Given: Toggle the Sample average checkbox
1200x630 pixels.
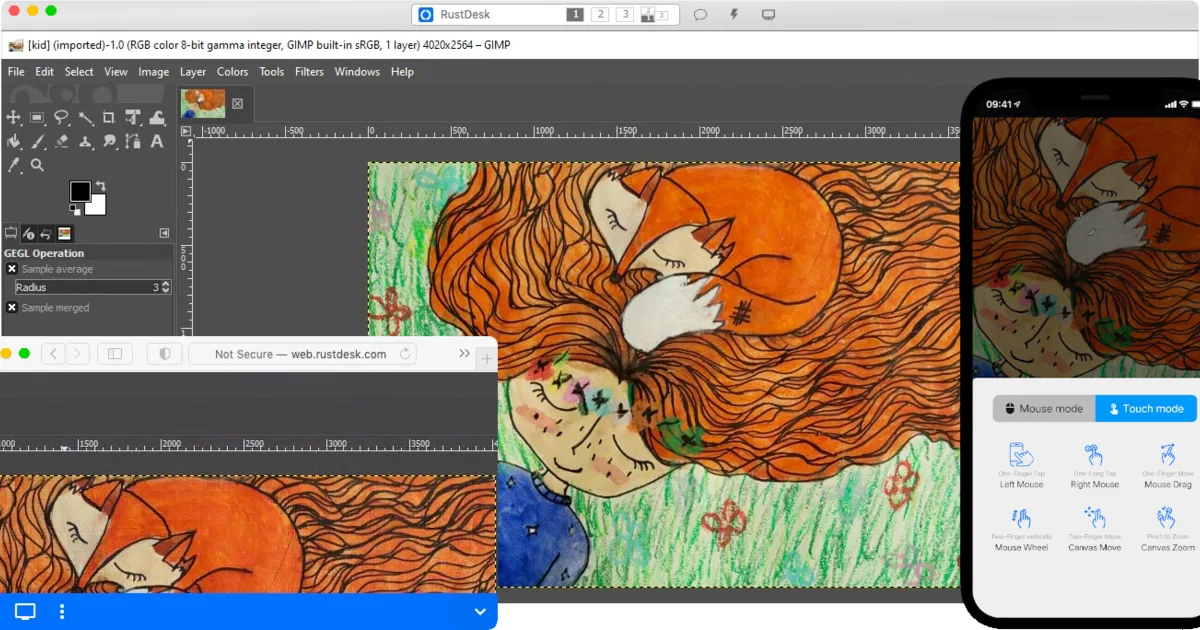Looking at the screenshot, I should point(12,269).
